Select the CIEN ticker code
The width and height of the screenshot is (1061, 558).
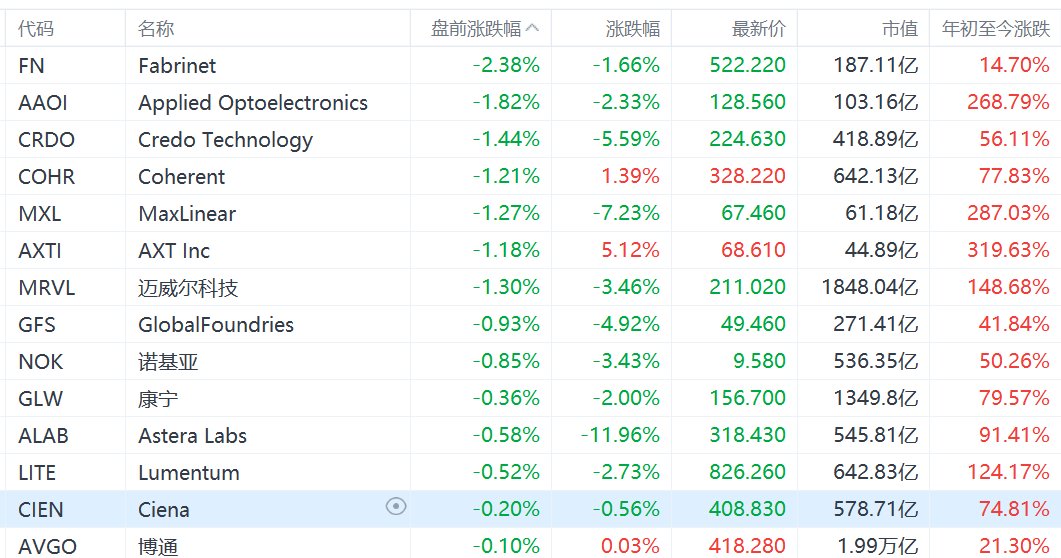[x=41, y=509]
